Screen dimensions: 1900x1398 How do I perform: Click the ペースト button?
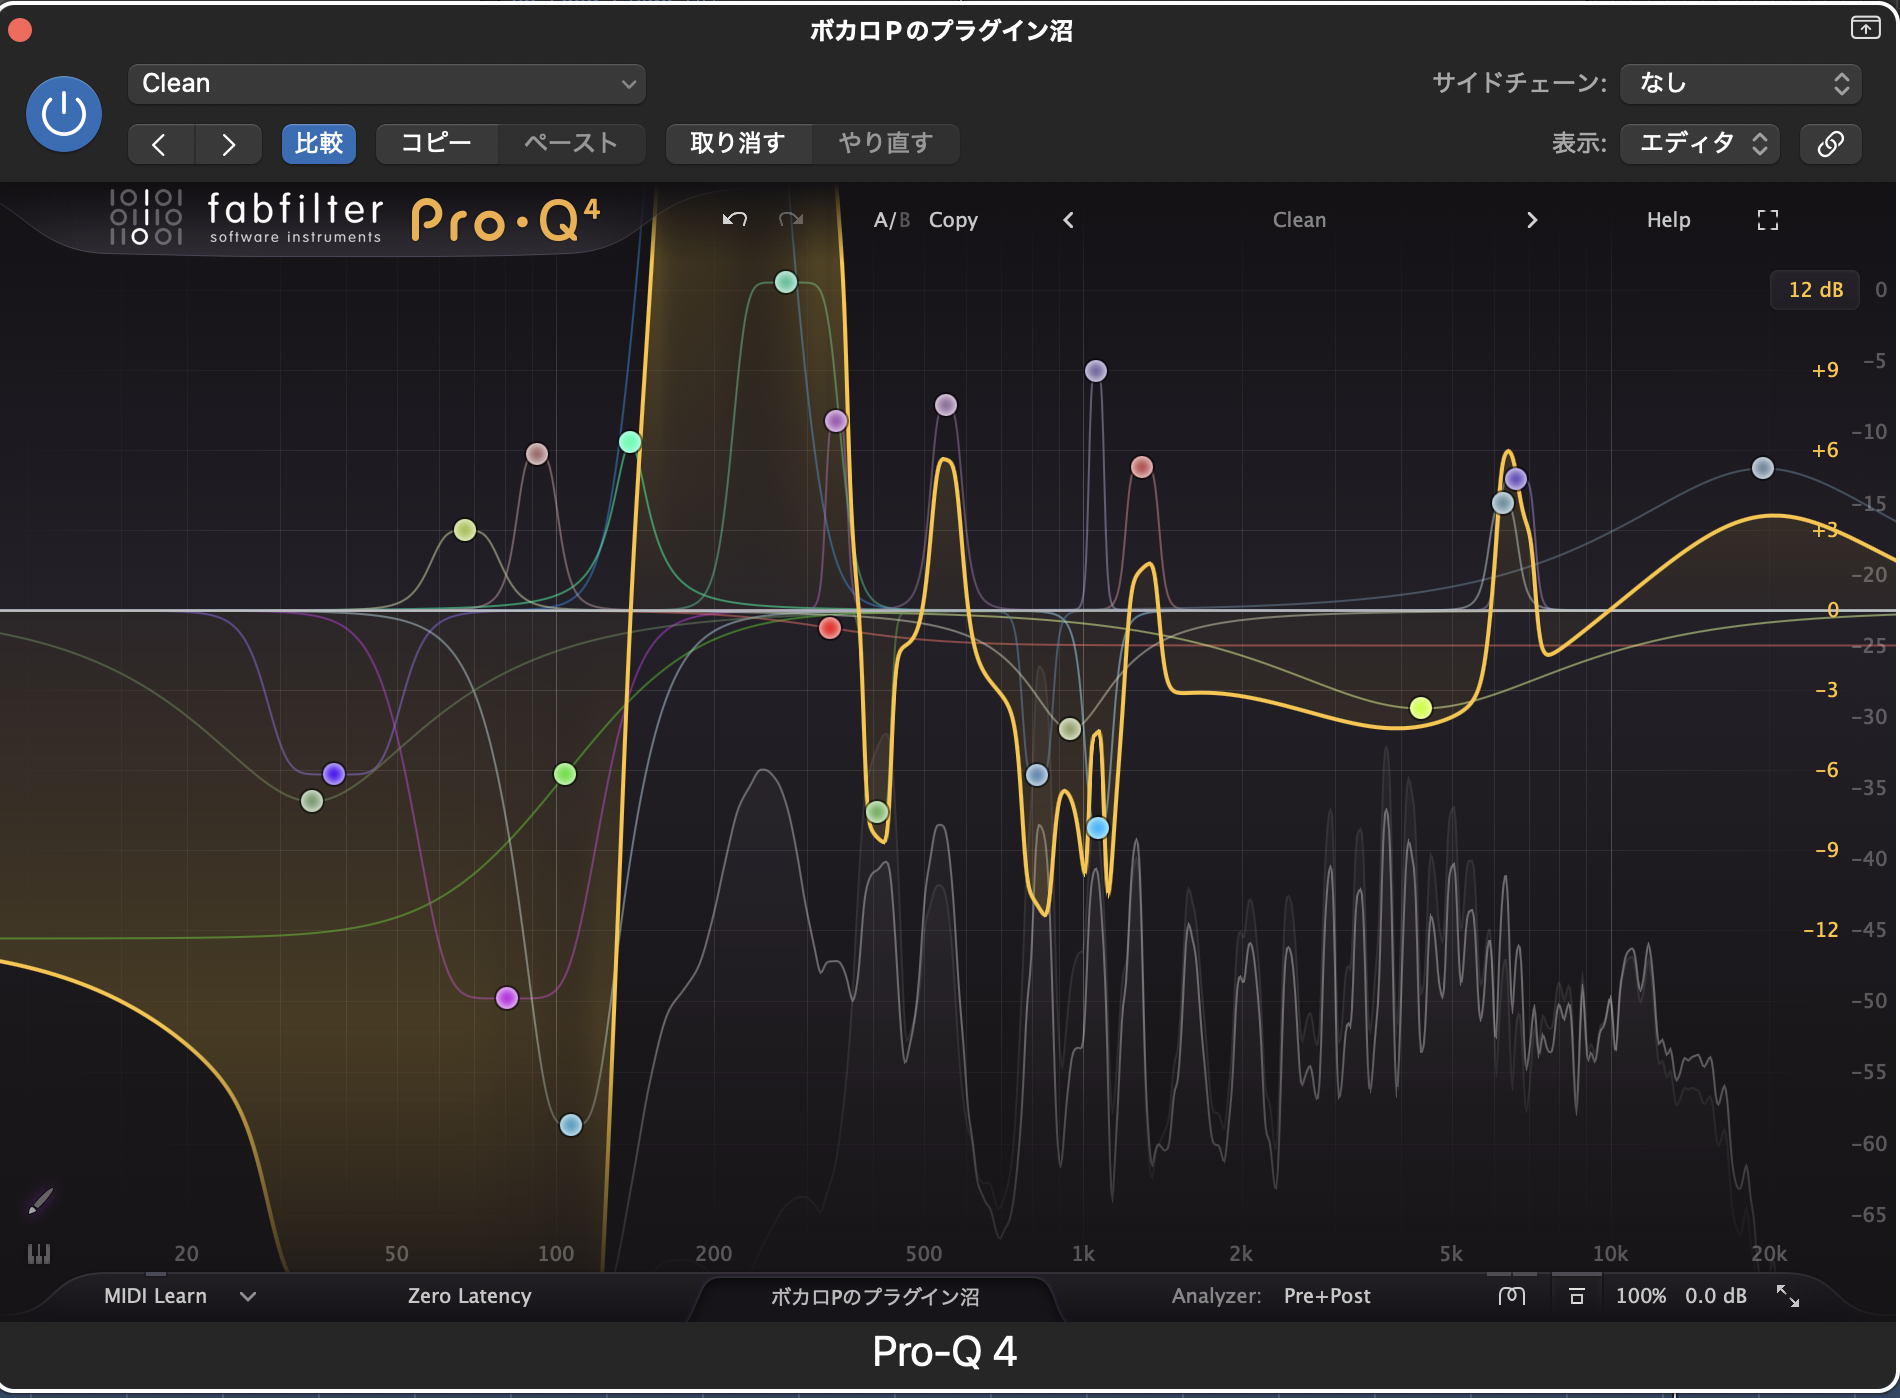[x=571, y=144]
